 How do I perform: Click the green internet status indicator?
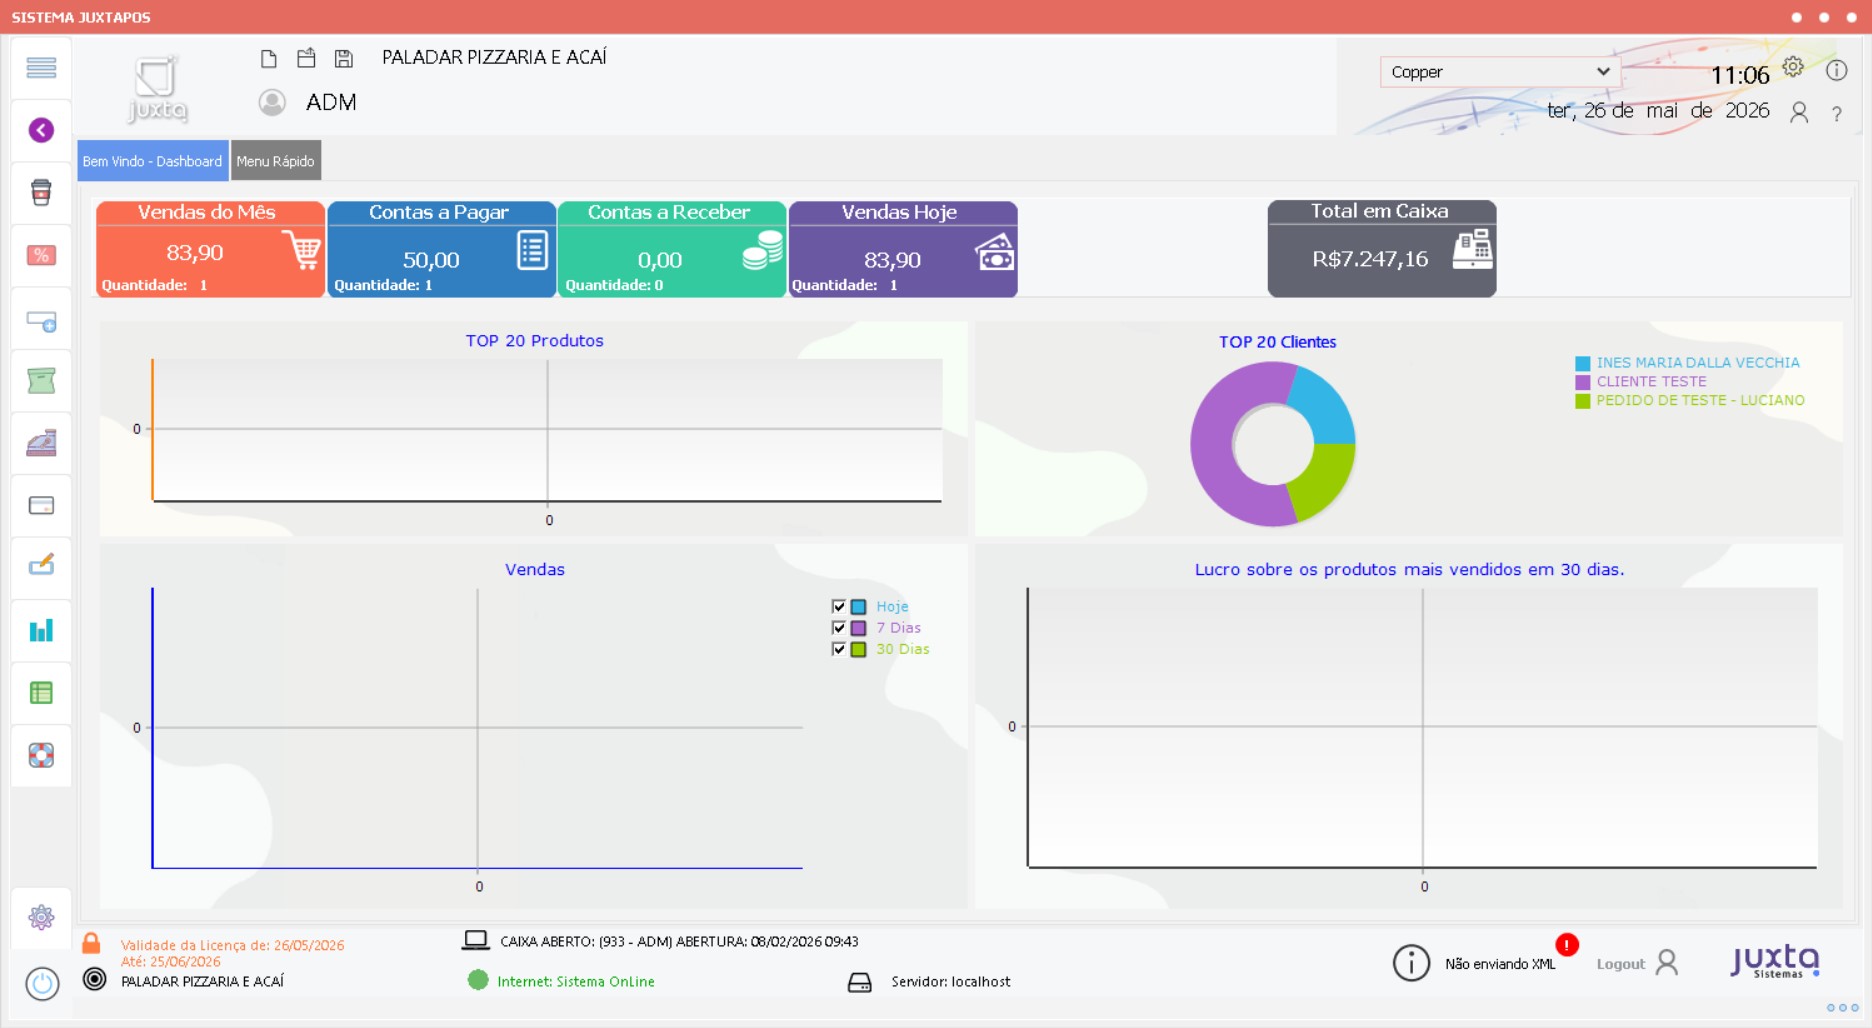tap(478, 980)
